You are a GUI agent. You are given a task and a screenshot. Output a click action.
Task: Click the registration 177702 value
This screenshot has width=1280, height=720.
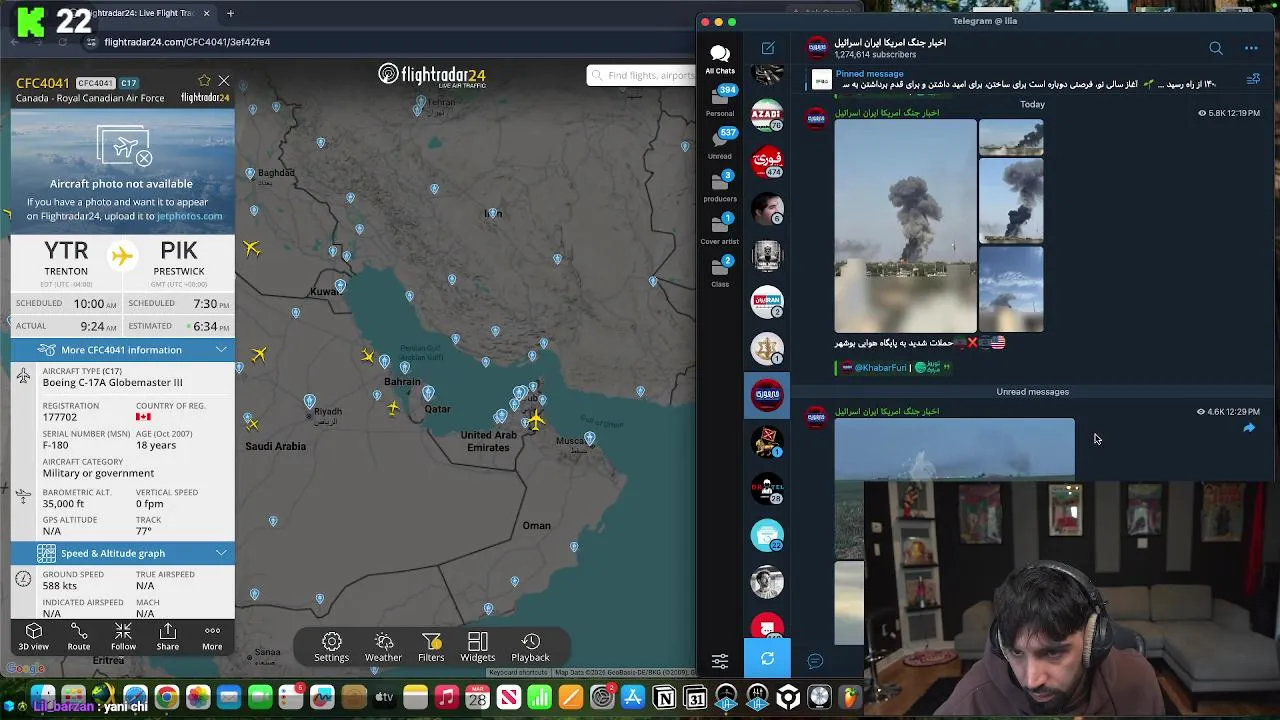[60, 417]
